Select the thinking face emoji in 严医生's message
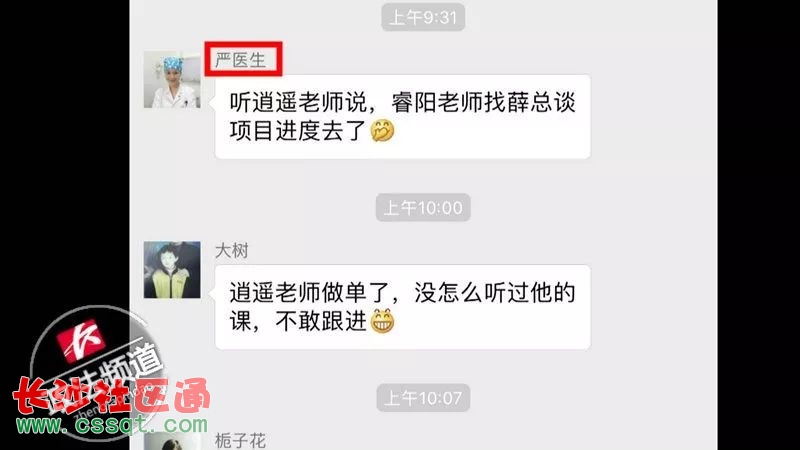This screenshot has height=450, width=800. coord(382,131)
